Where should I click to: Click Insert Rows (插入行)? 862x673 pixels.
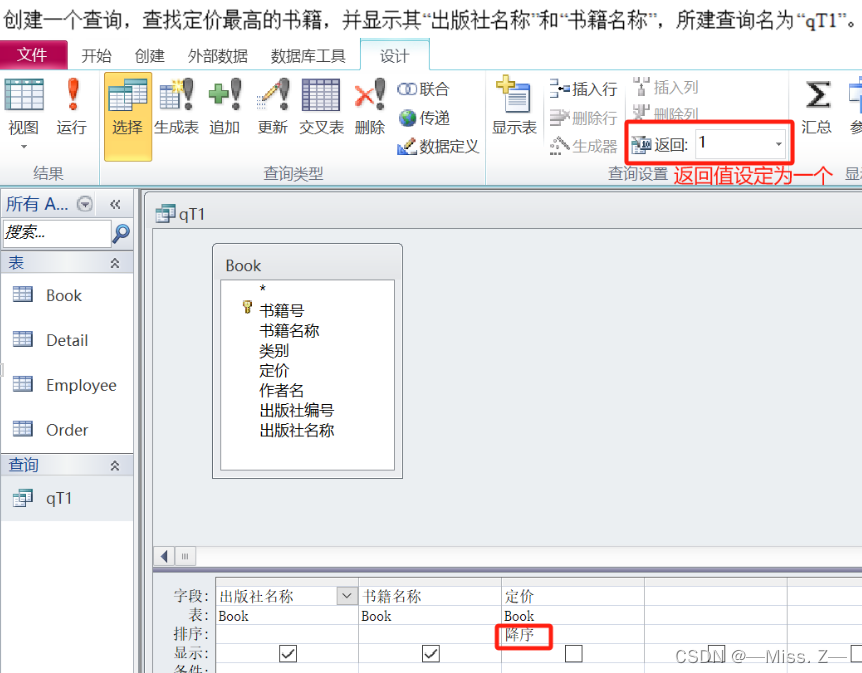tap(583, 89)
